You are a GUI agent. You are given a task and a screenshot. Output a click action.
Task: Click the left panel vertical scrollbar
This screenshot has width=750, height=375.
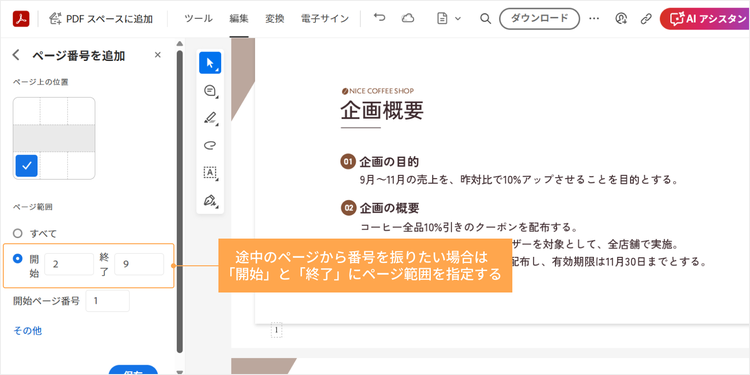[x=179, y=201]
